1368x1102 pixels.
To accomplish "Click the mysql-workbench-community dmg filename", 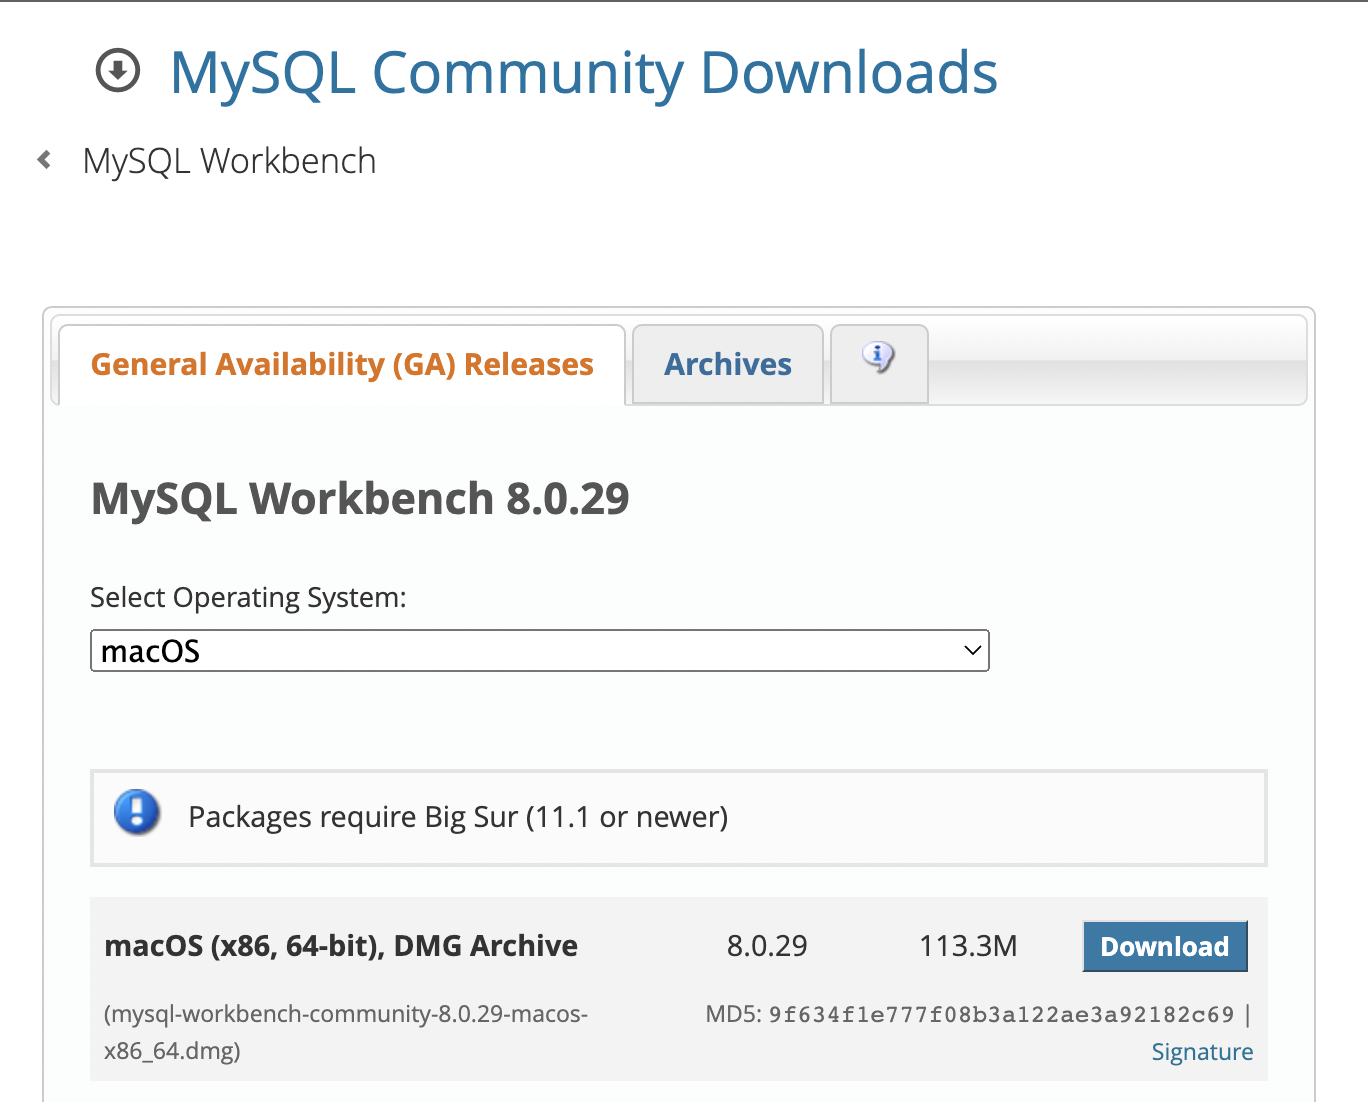I will coord(346,1032).
